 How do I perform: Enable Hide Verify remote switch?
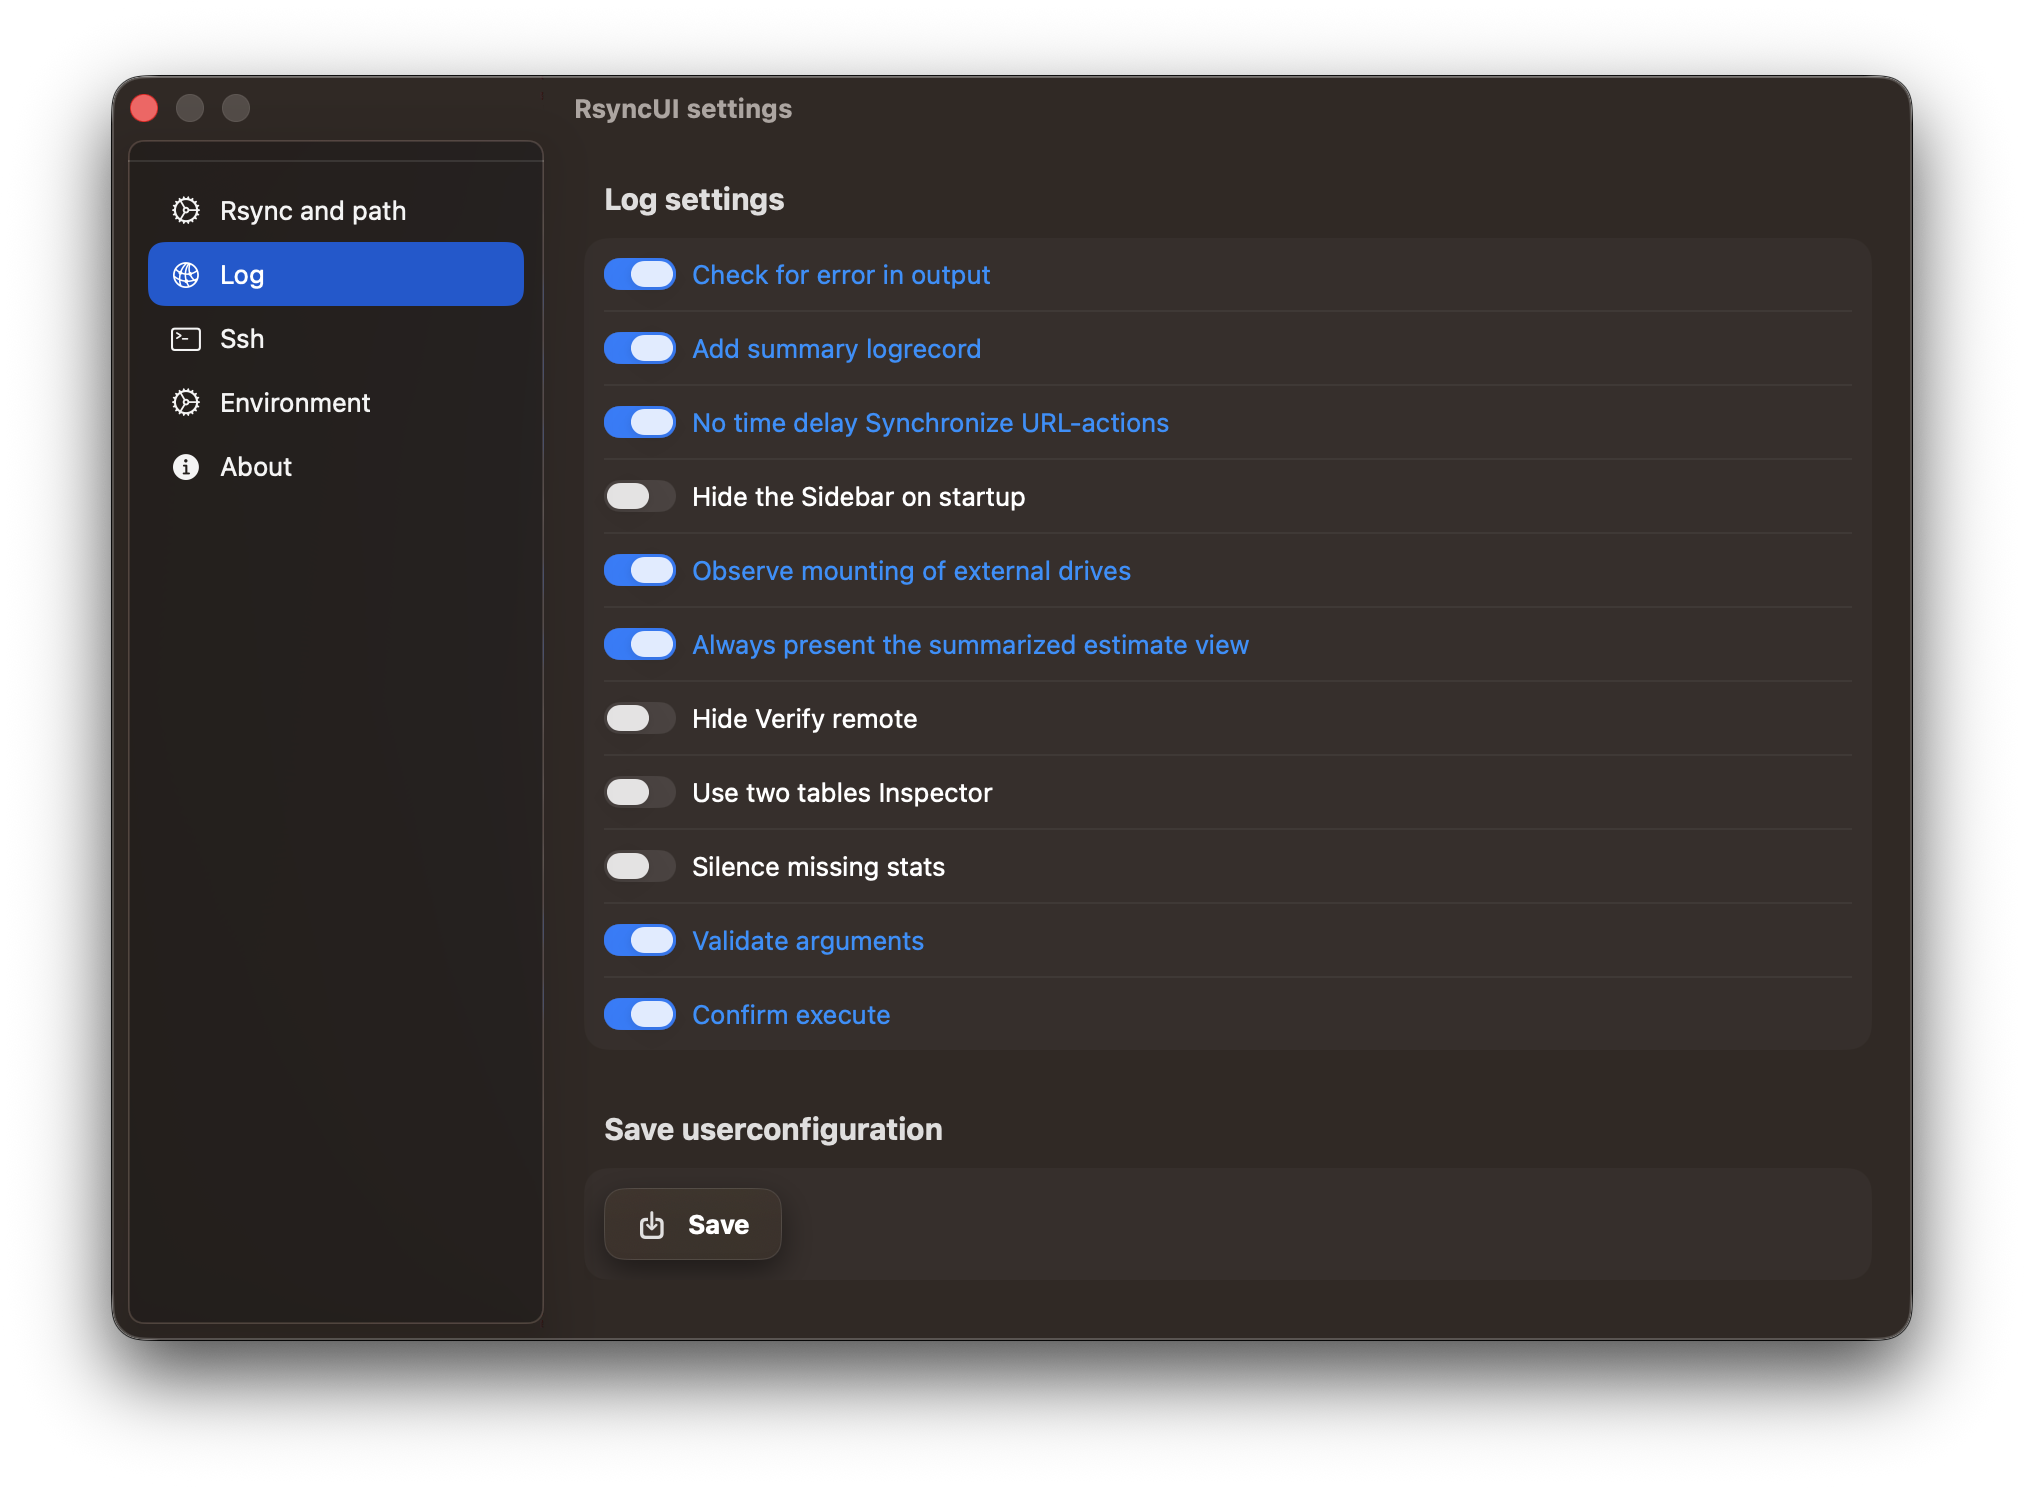(640, 719)
